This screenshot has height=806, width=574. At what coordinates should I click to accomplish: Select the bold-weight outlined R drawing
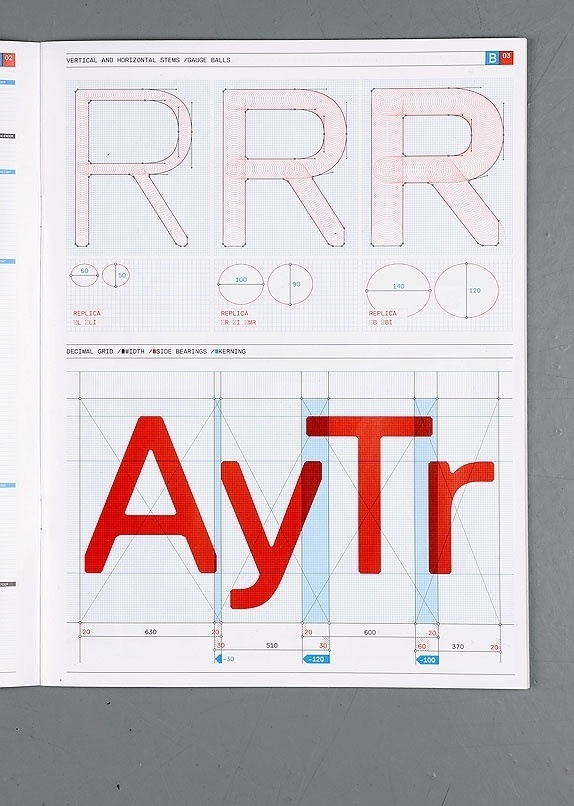click(437, 168)
